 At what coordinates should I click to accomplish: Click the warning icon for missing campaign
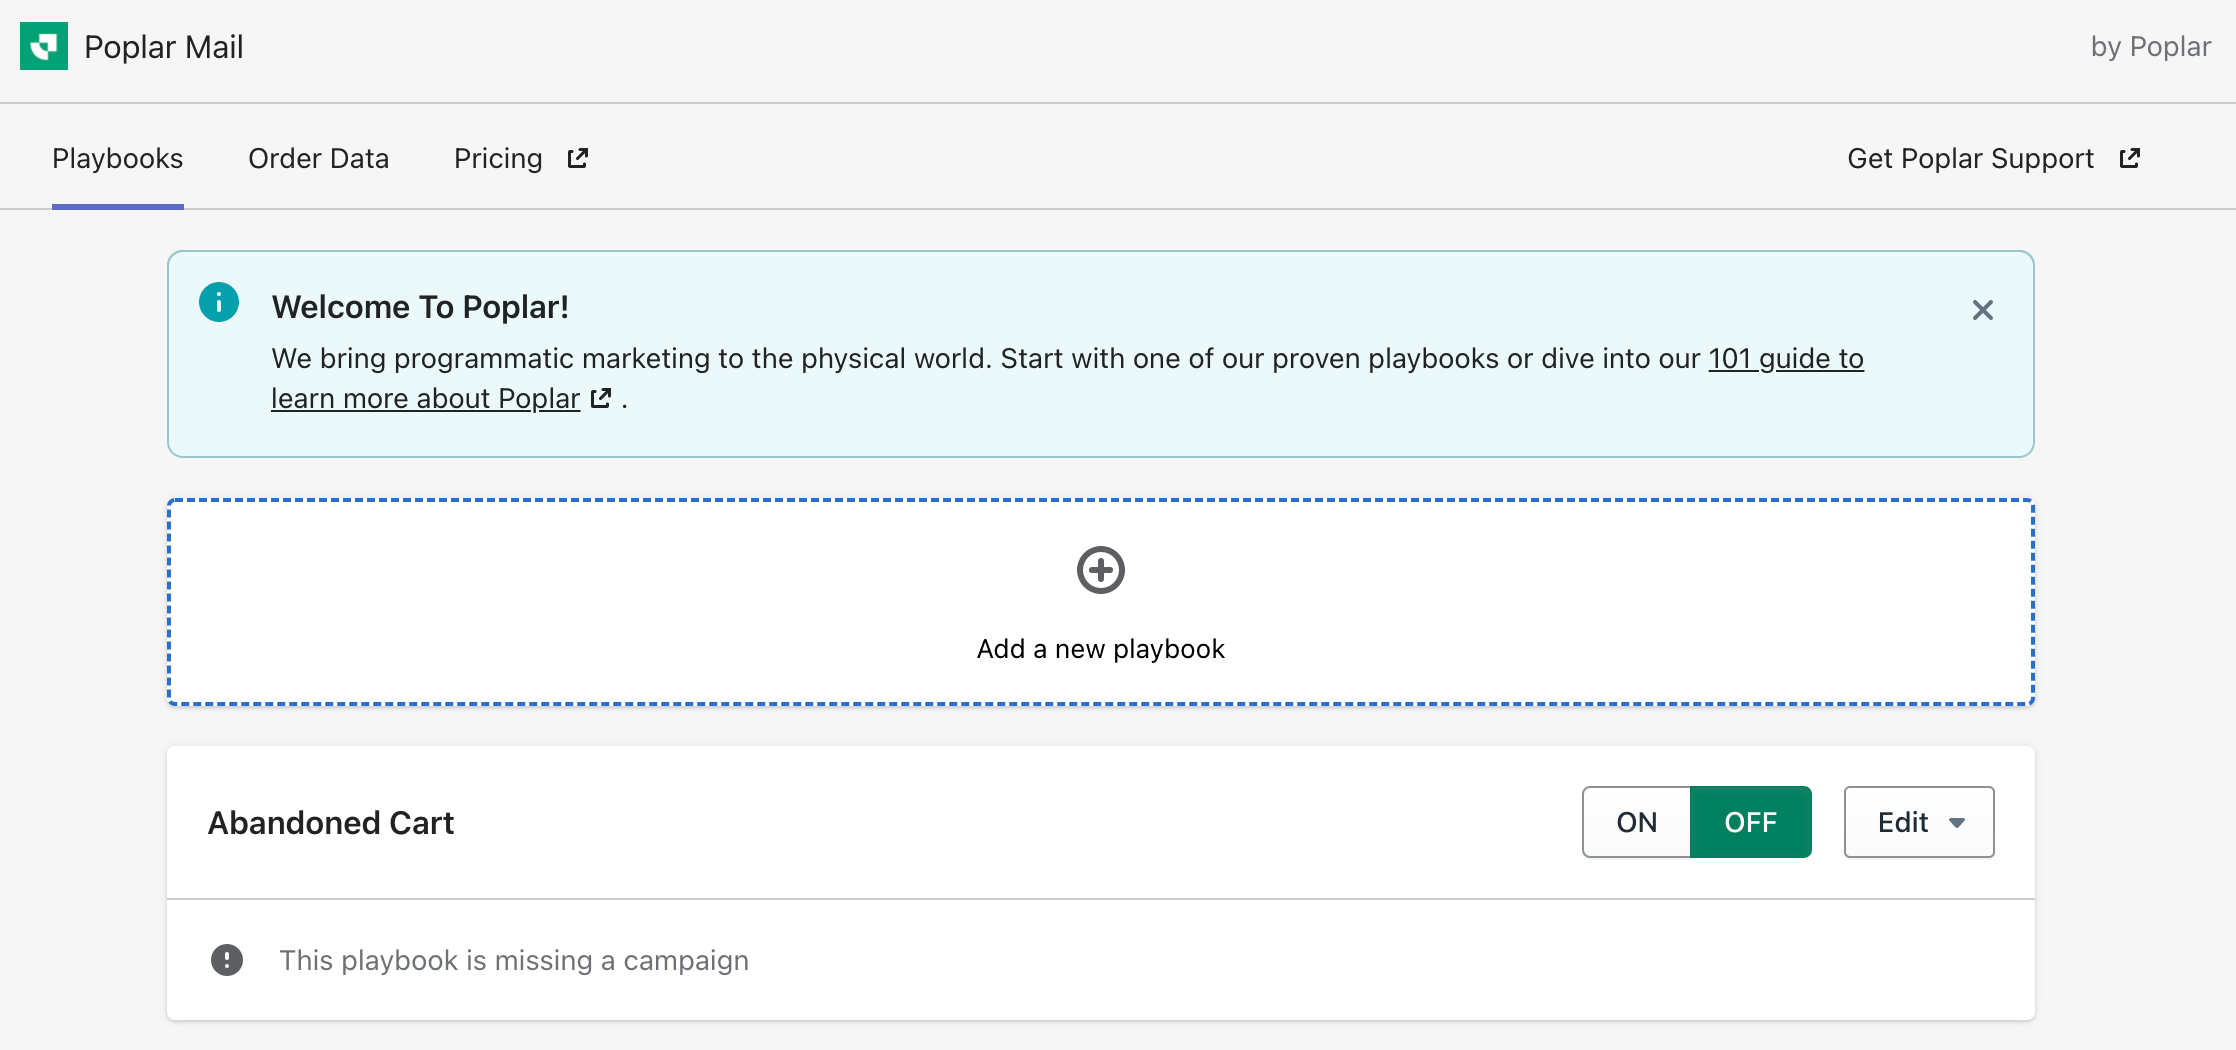[x=227, y=960]
